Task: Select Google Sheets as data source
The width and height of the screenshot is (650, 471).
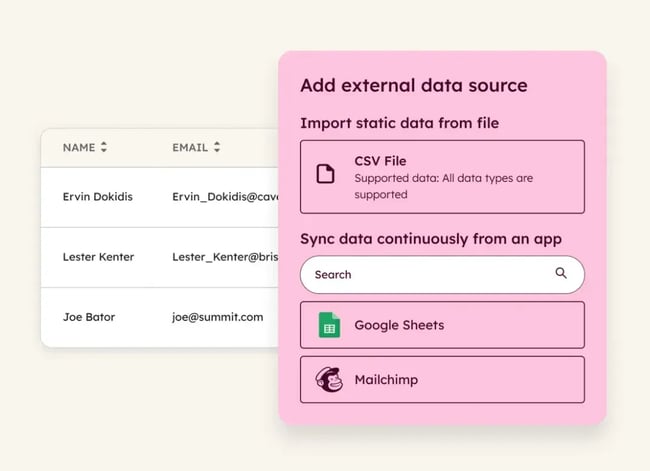Action: tap(442, 325)
